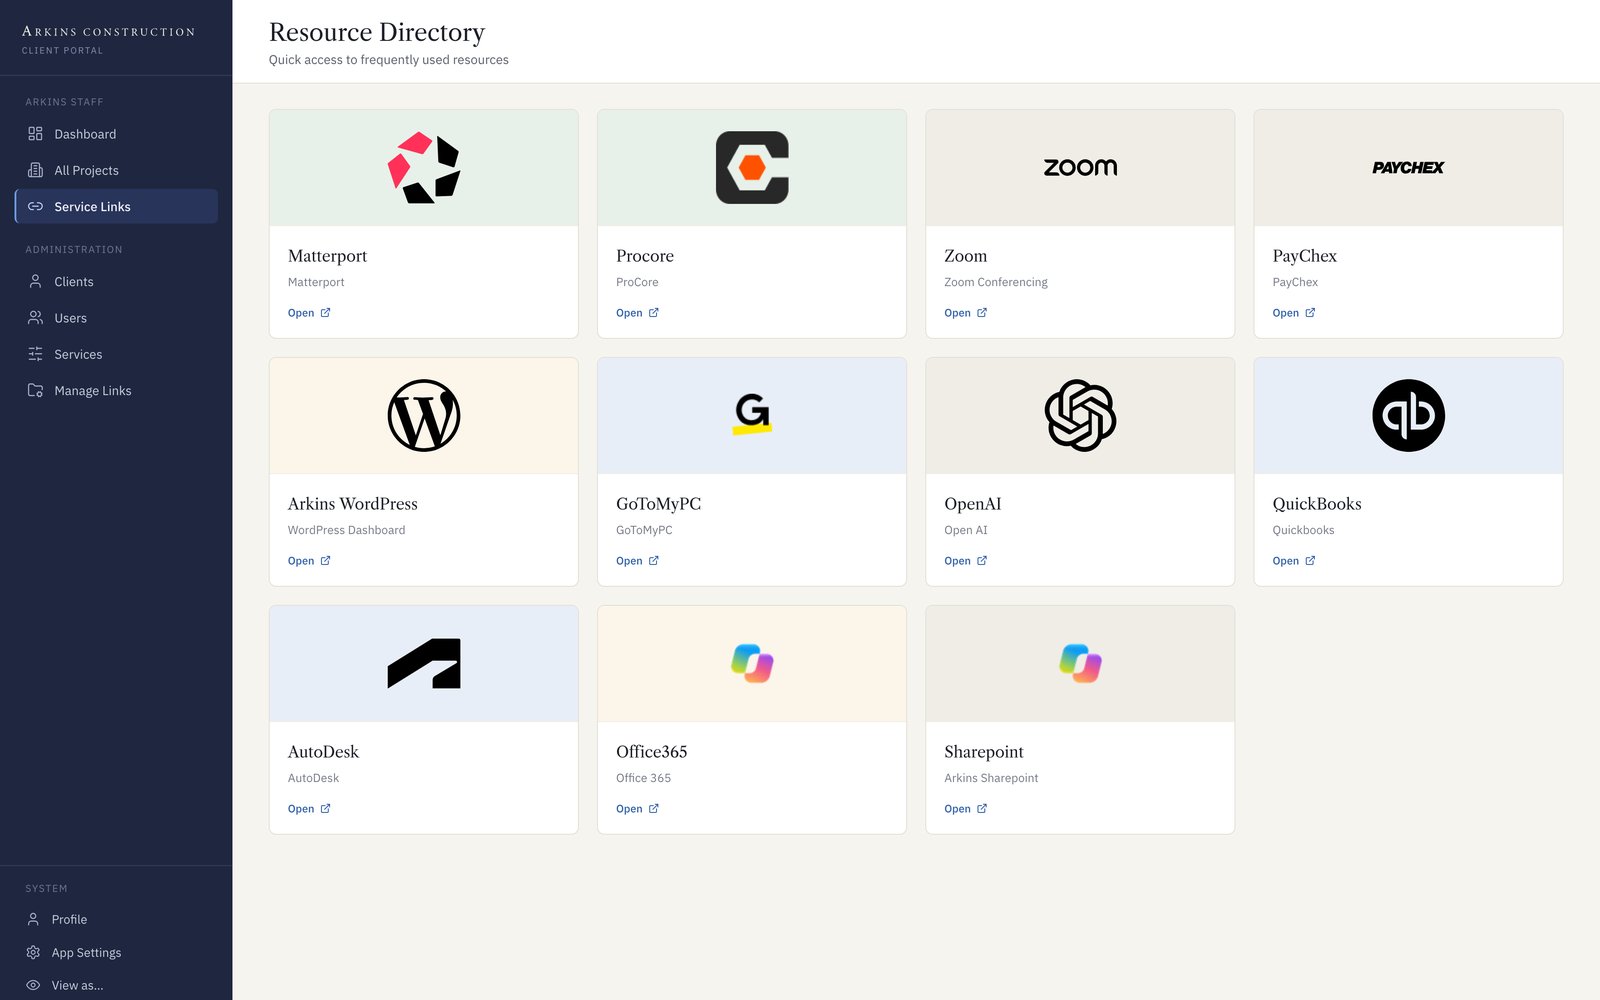
Task: Click the App Settings gear icon
Action: (x=33, y=953)
